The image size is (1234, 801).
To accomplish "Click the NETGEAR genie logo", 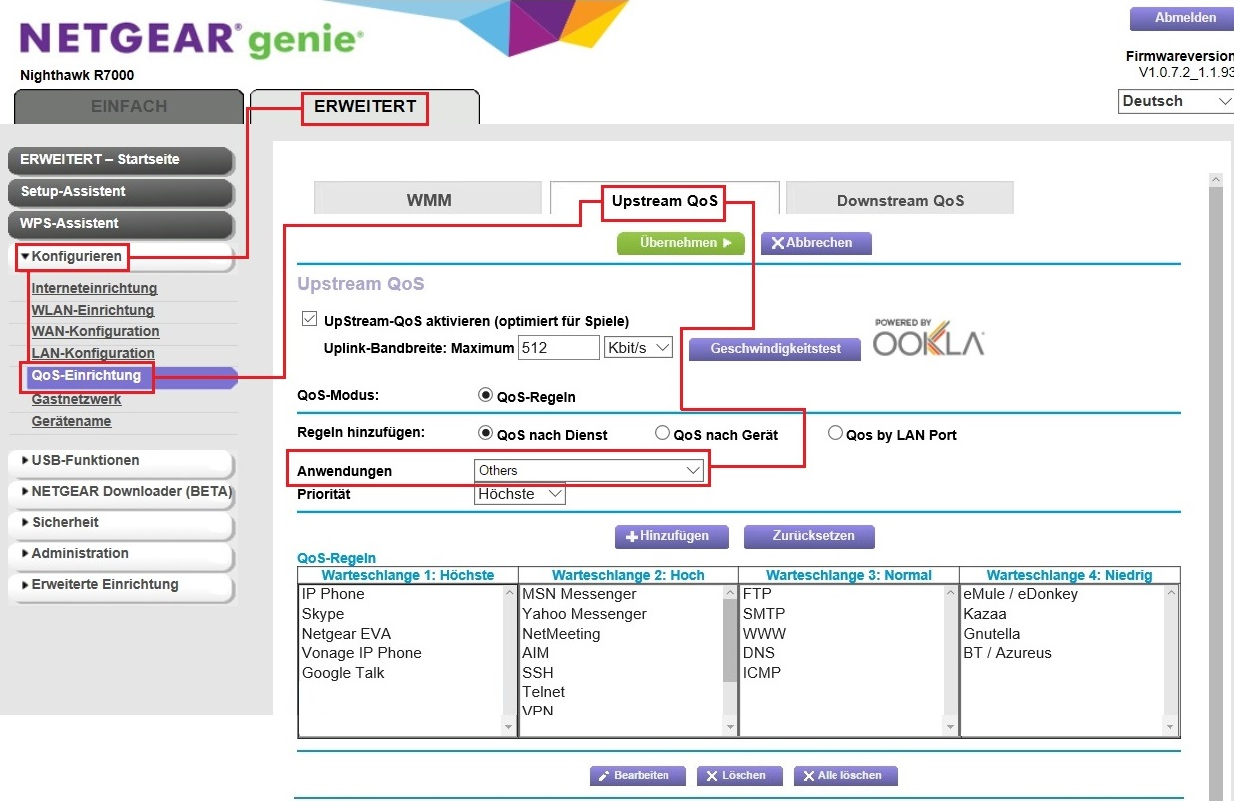I will [190, 40].
